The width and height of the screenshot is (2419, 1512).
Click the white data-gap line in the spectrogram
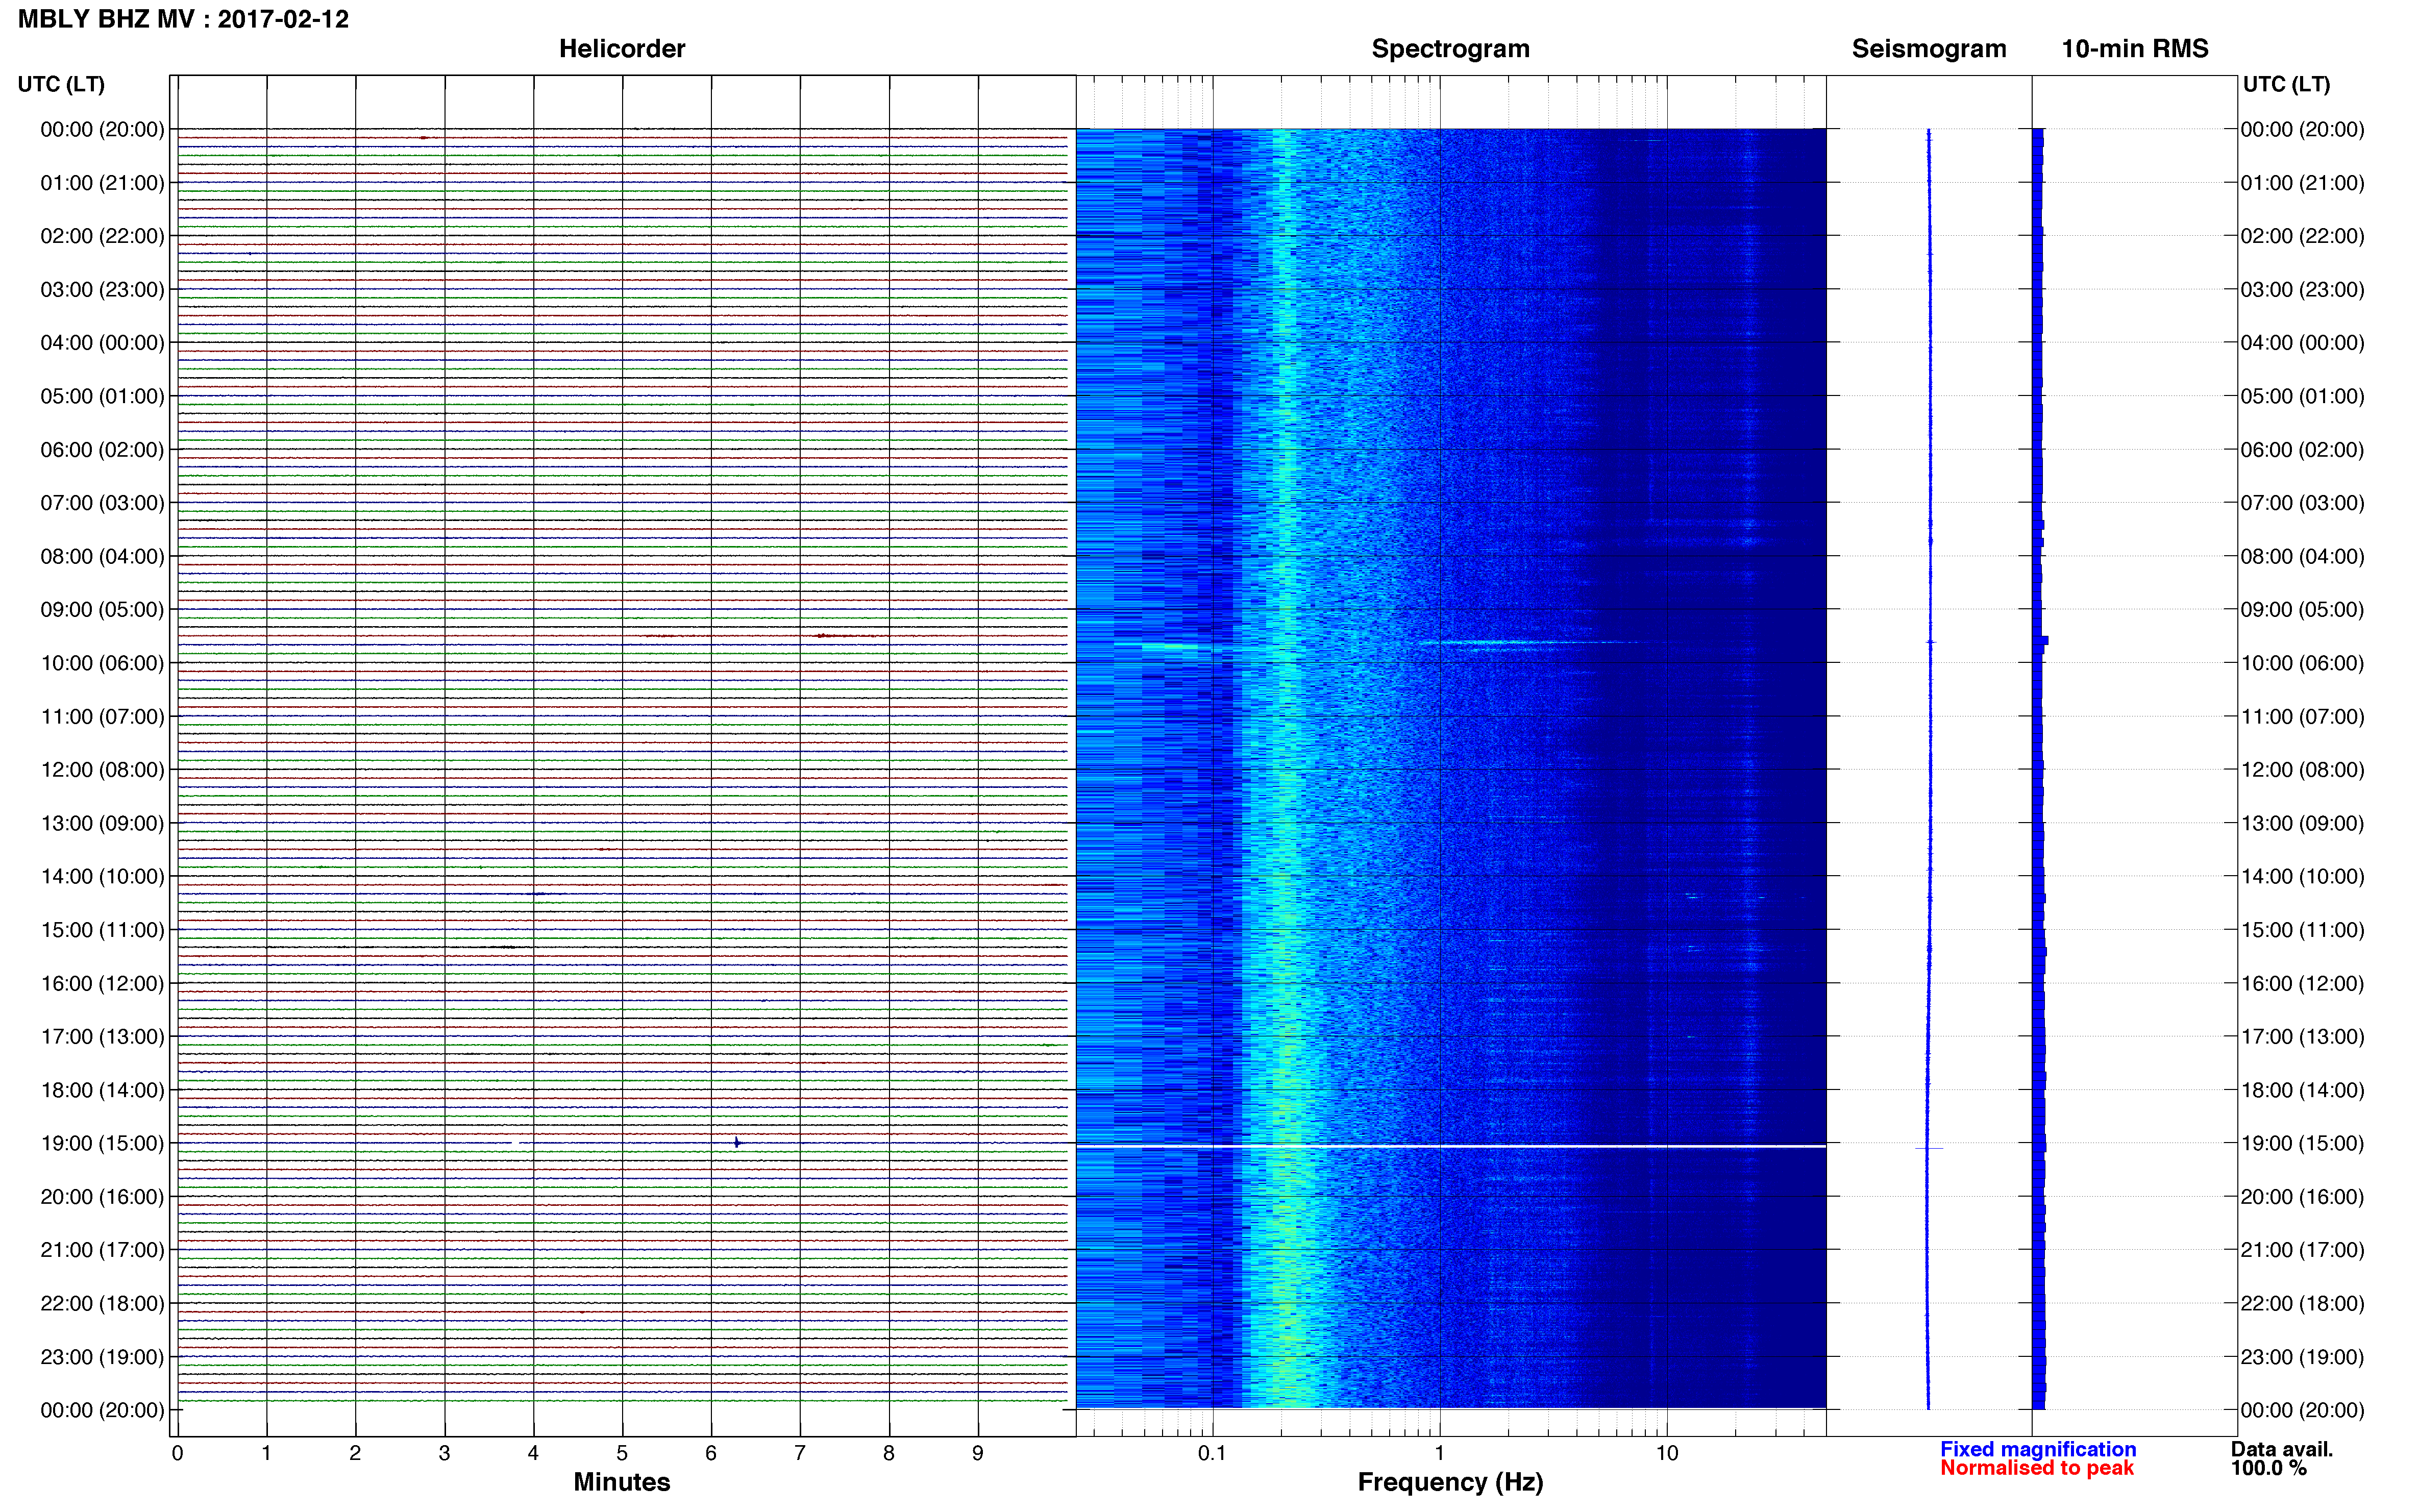tap(1450, 1146)
